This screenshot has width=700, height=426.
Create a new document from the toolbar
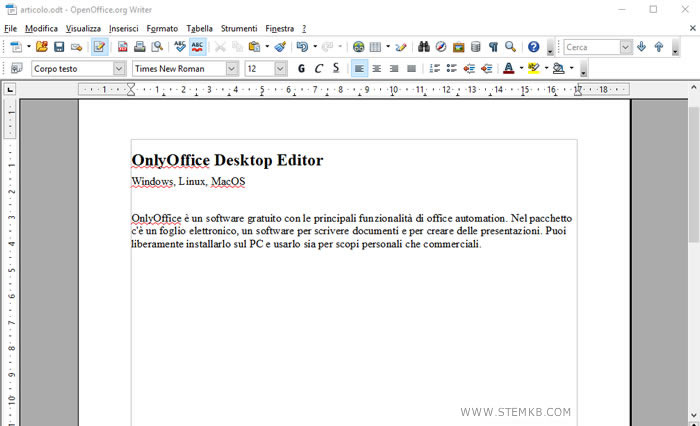tap(16, 47)
